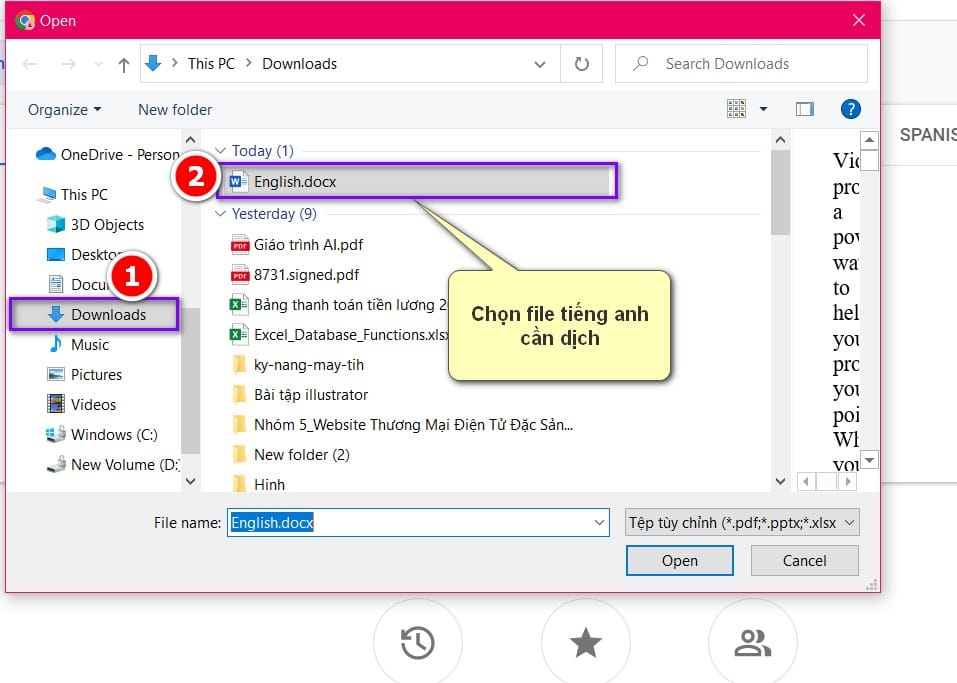This screenshot has width=957, height=683.
Task: Open History in the browser page
Action: click(417, 642)
